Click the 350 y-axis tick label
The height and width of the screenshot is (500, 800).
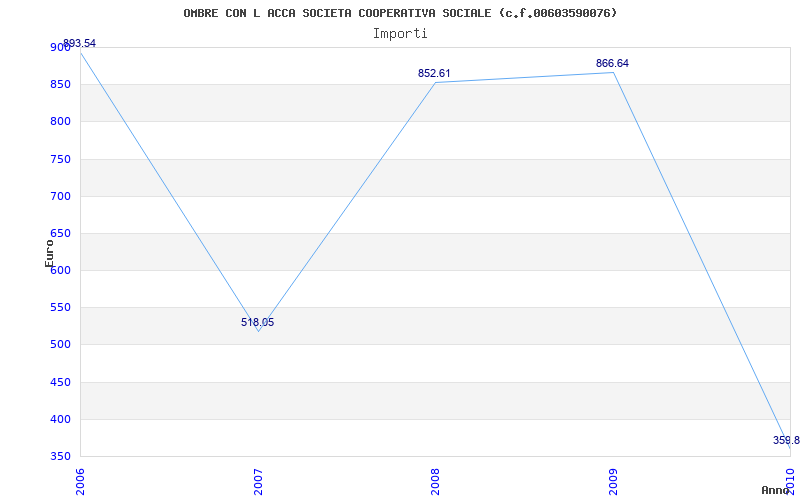(x=59, y=457)
